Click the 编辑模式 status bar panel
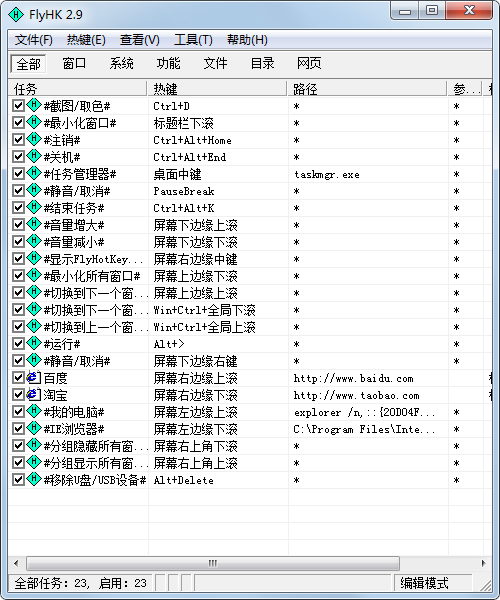Image resolution: width=500 pixels, height=600 pixels. coord(433,583)
